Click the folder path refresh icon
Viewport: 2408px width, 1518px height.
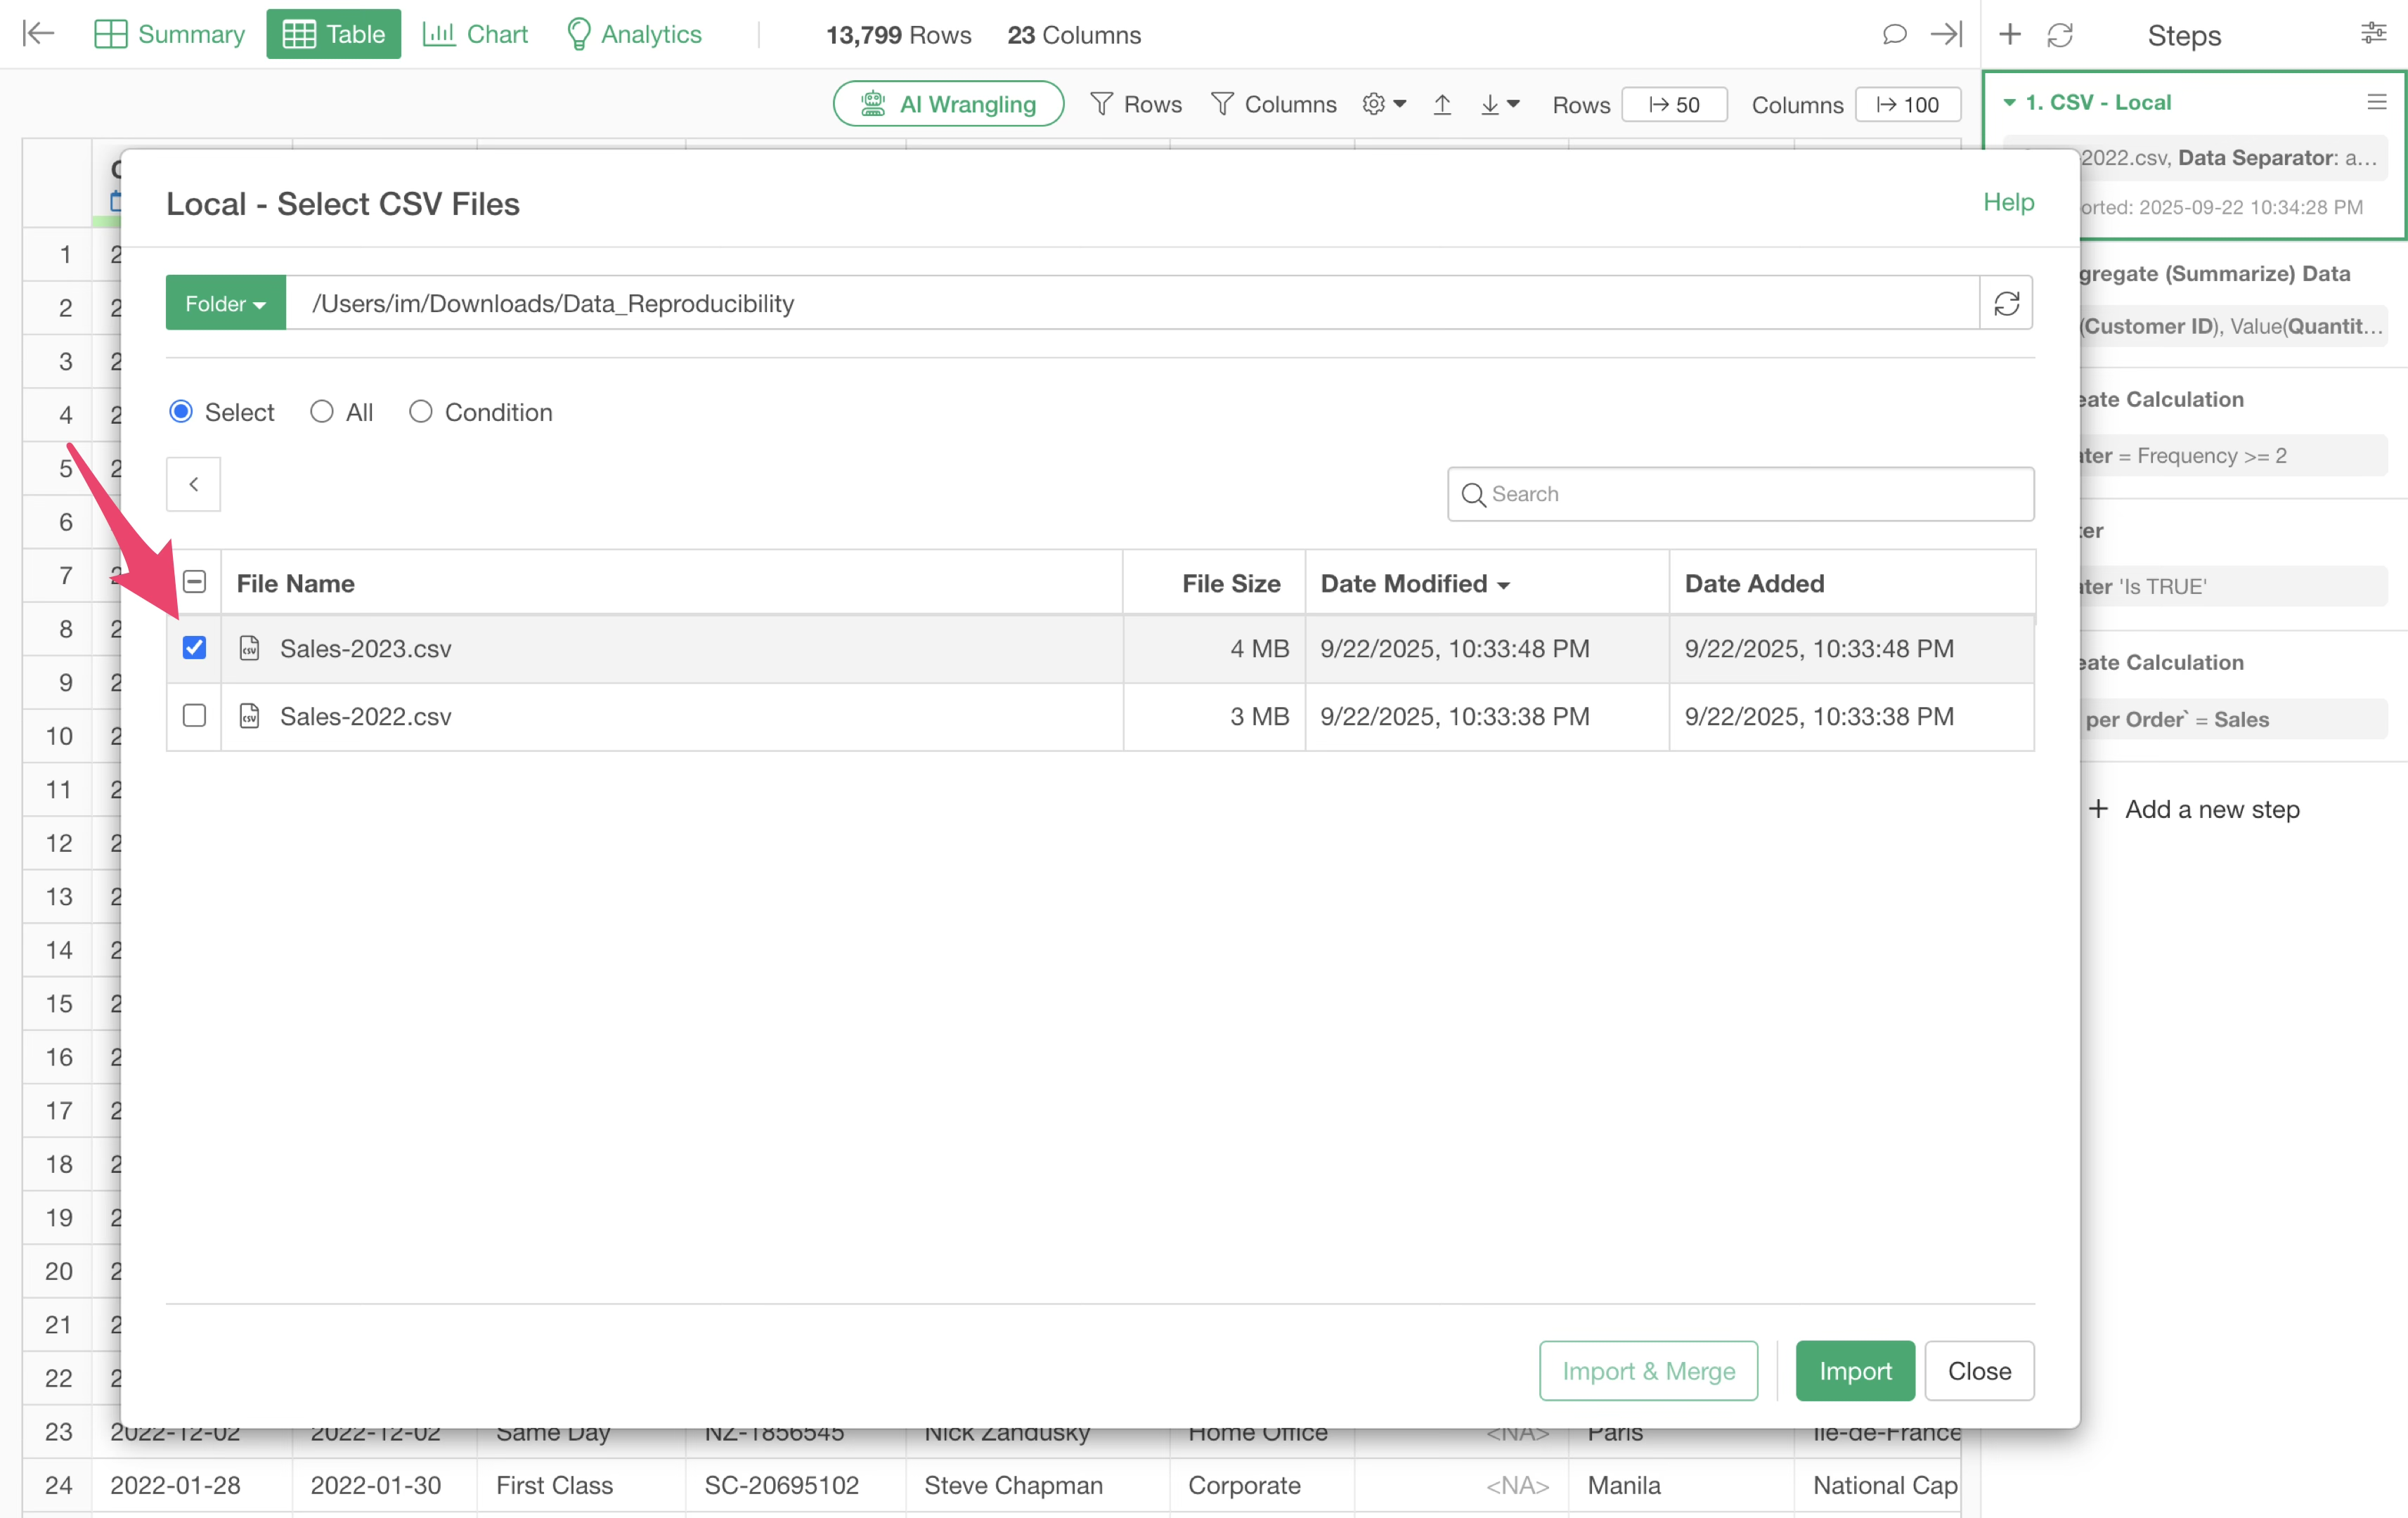(x=2006, y=303)
